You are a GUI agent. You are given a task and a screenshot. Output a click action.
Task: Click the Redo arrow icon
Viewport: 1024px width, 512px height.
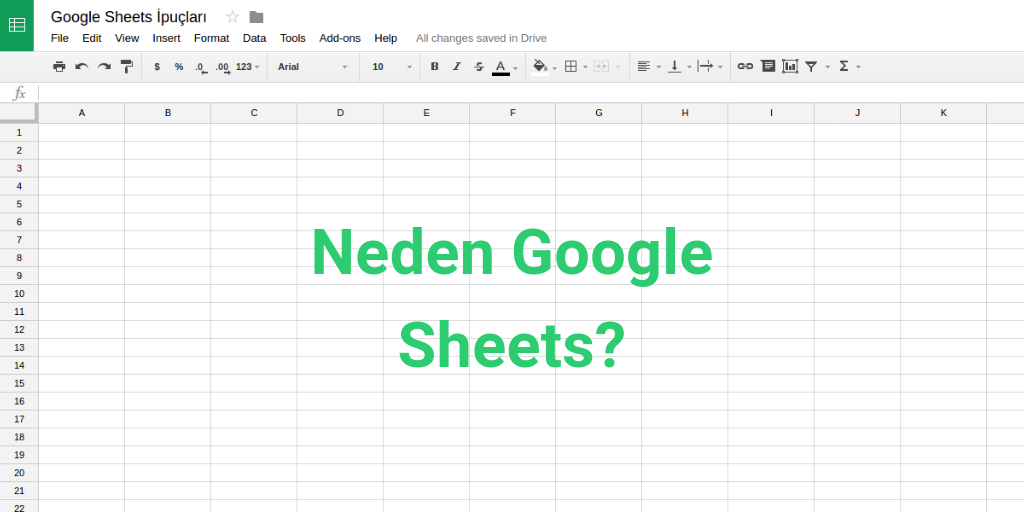click(x=104, y=67)
